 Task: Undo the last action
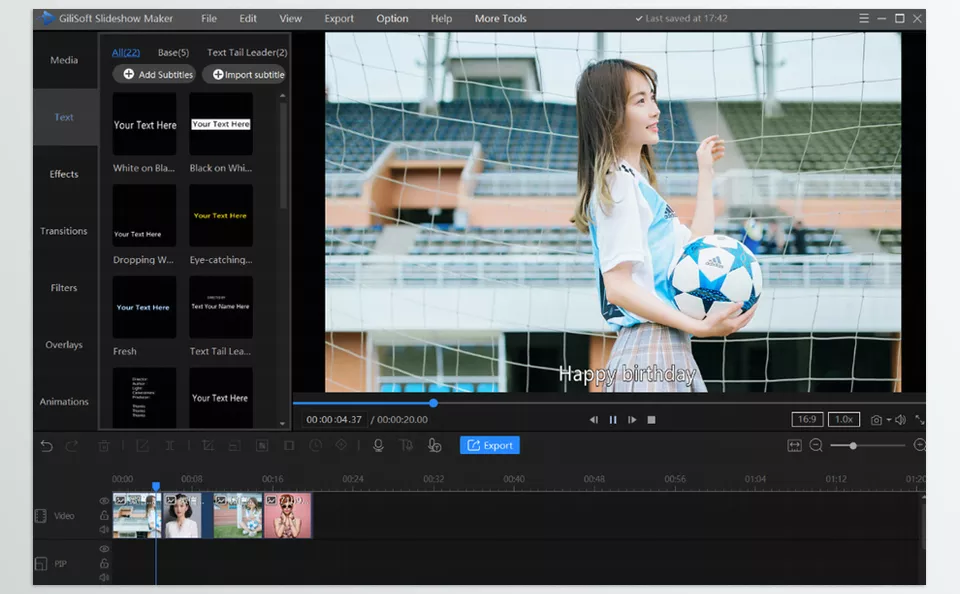[47, 446]
